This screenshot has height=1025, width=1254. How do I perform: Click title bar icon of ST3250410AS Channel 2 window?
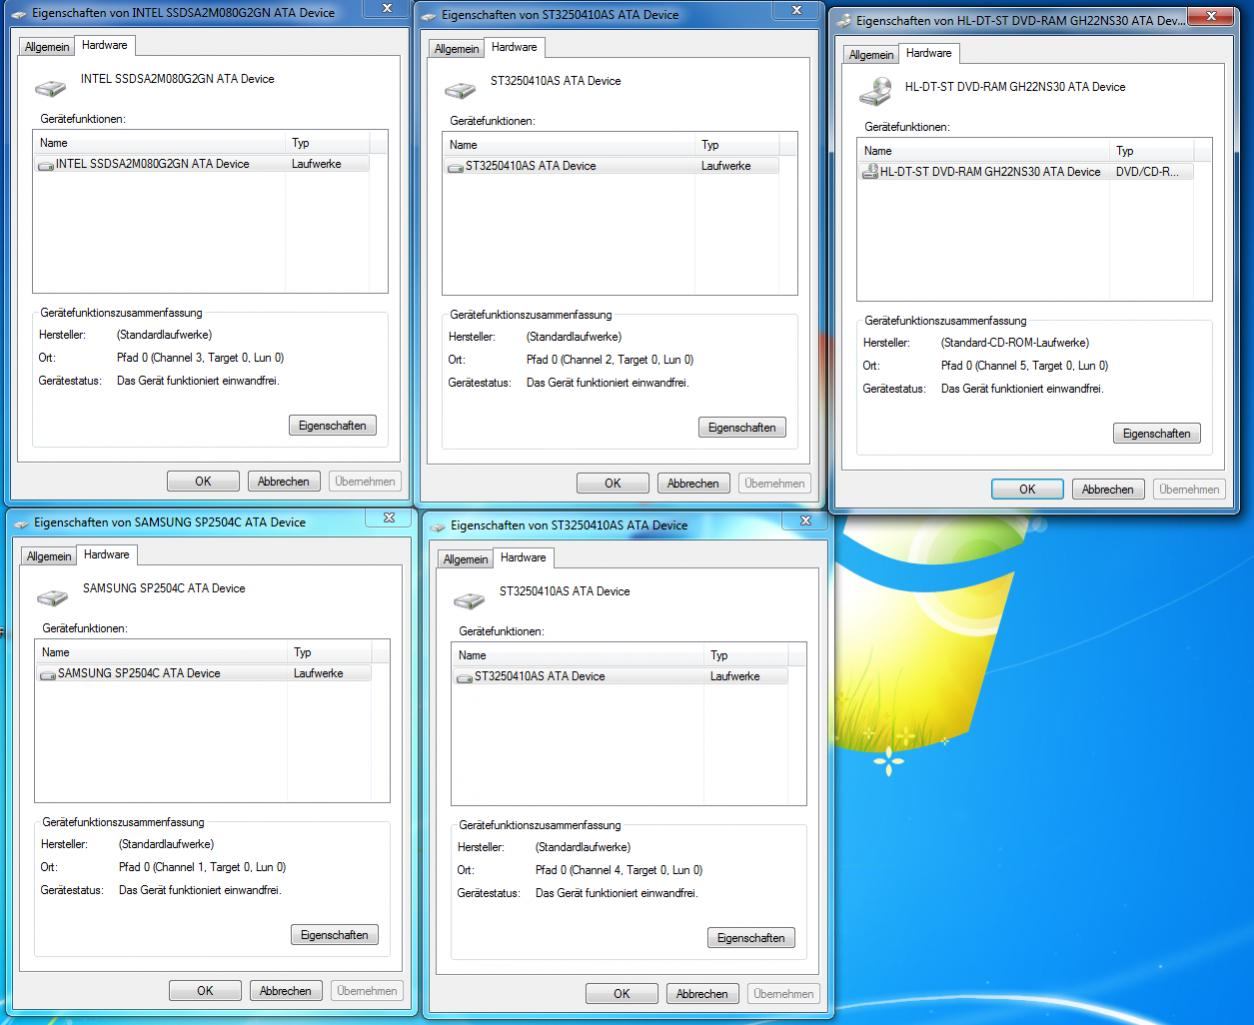click(x=430, y=16)
